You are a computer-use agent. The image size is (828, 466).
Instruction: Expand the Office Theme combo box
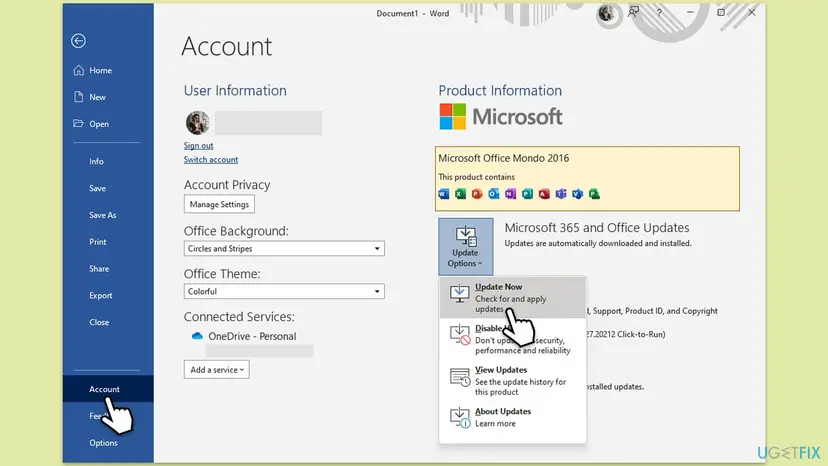click(284, 291)
